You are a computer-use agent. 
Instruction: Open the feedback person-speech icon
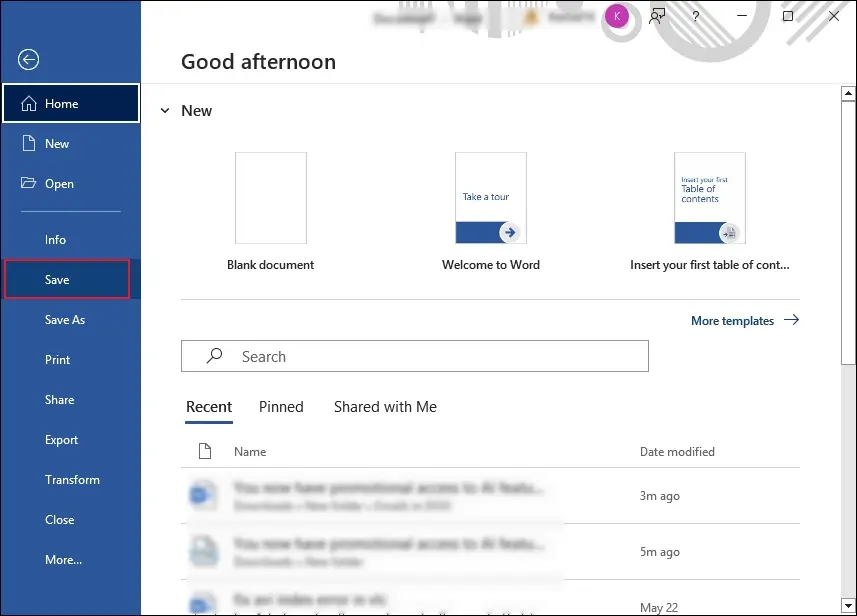657,16
